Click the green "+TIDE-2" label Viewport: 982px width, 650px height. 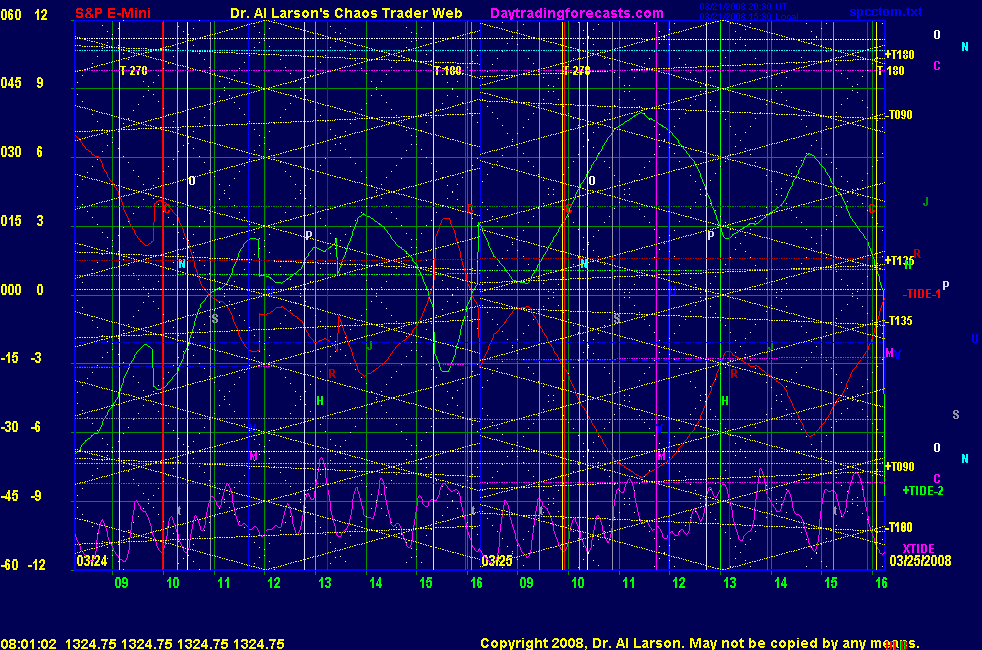point(923,490)
